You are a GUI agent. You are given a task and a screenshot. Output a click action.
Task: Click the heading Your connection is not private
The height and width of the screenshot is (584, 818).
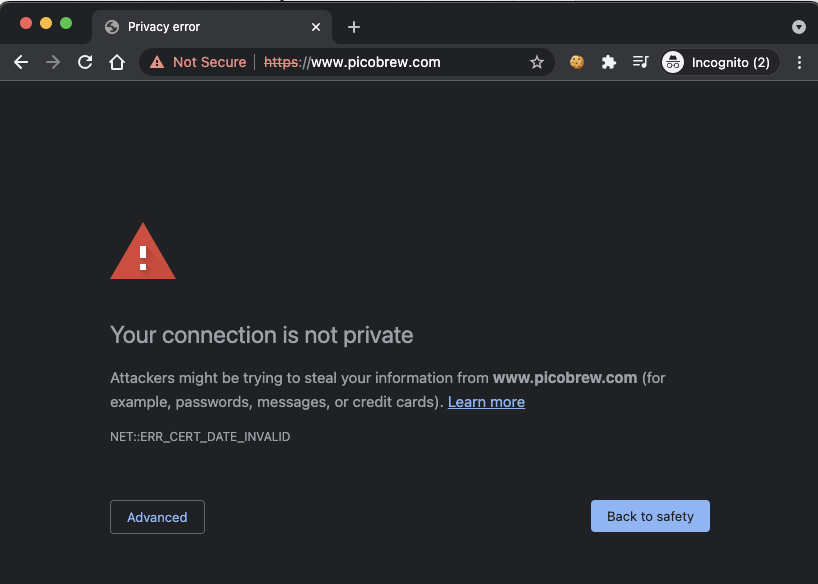(261, 335)
